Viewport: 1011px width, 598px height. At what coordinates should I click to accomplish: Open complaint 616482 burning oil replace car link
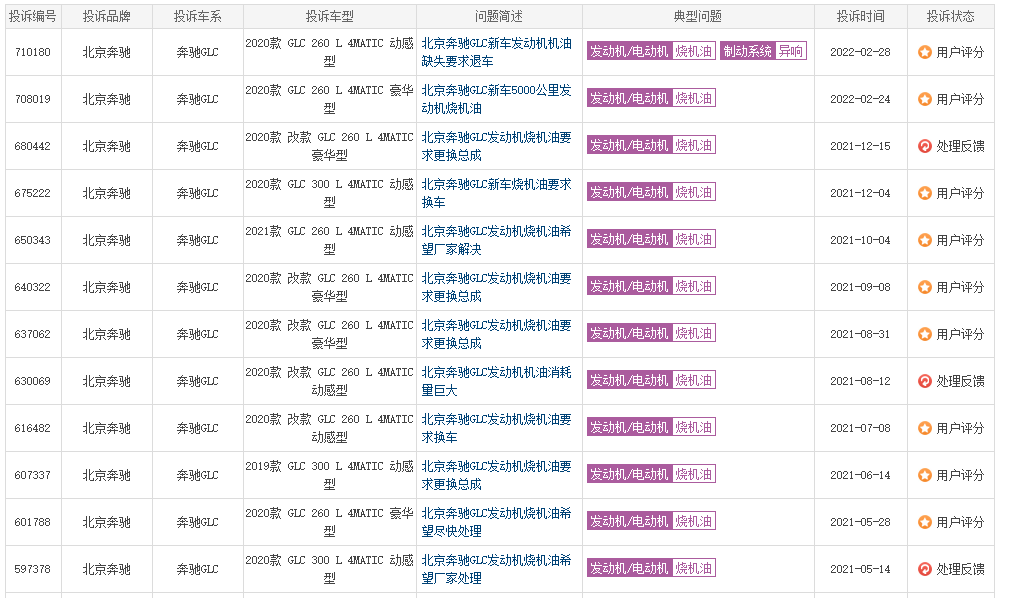click(x=496, y=428)
